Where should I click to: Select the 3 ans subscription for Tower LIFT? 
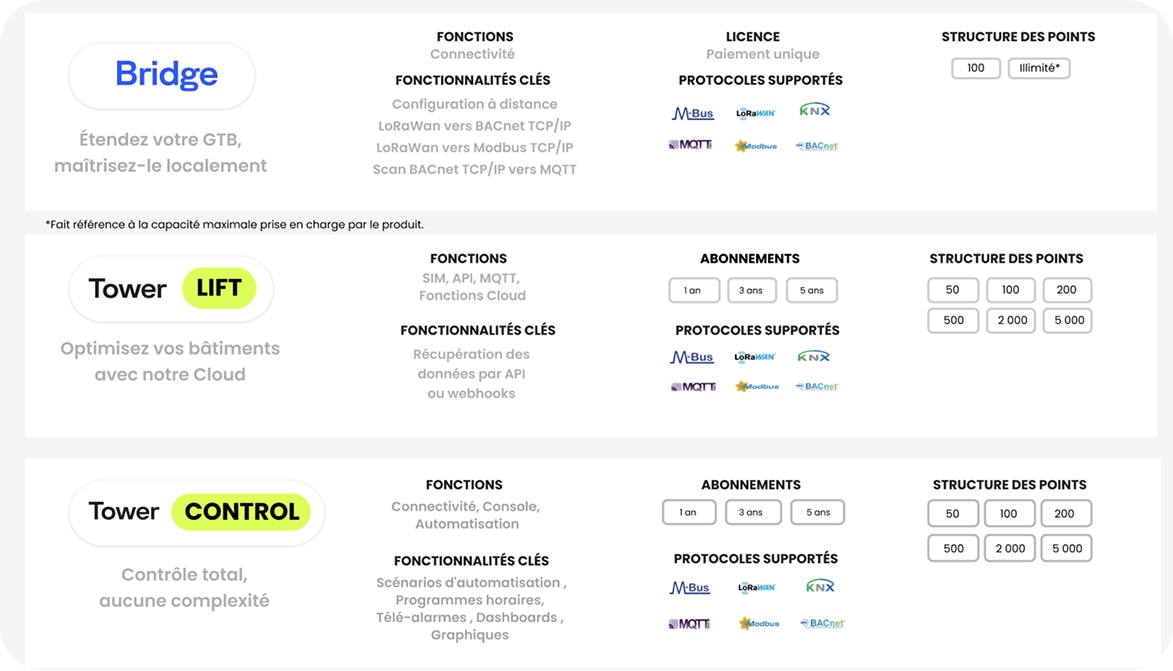[752, 290]
